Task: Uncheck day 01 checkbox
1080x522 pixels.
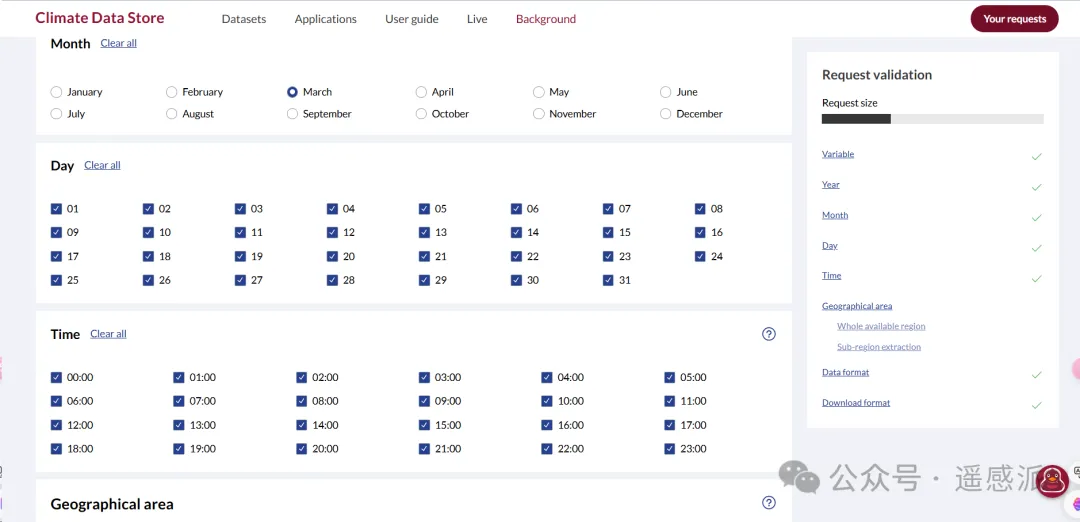Action: (x=56, y=209)
